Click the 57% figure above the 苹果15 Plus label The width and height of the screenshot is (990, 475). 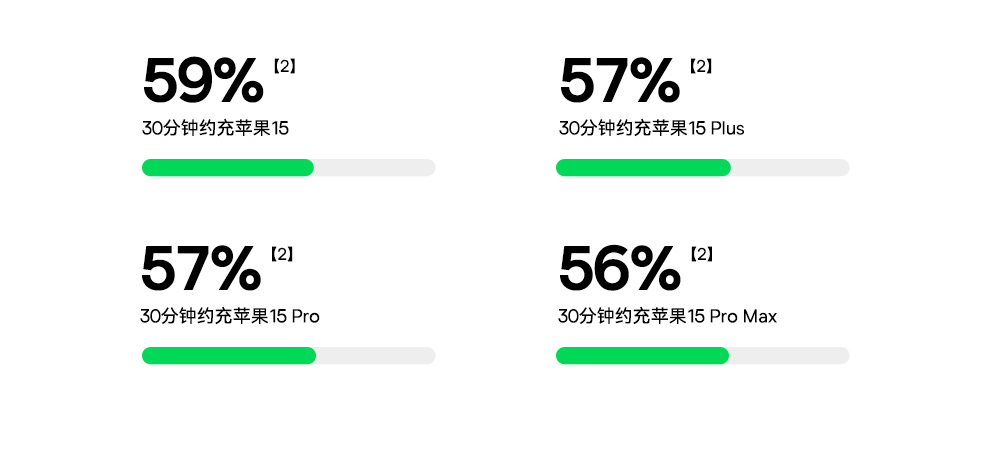[x=618, y=81]
